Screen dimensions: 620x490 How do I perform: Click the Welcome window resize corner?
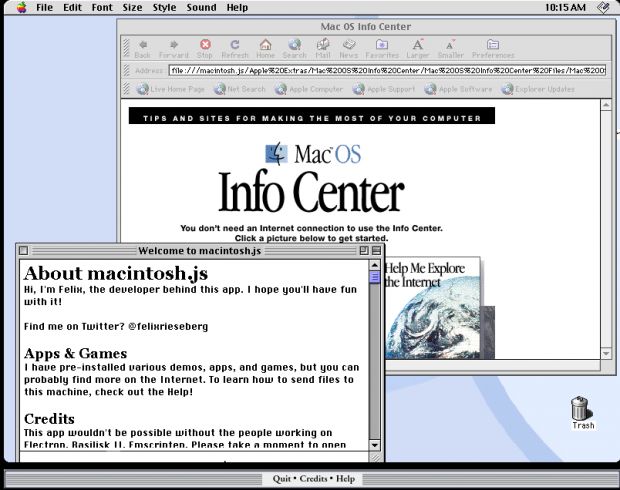[x=376, y=456]
